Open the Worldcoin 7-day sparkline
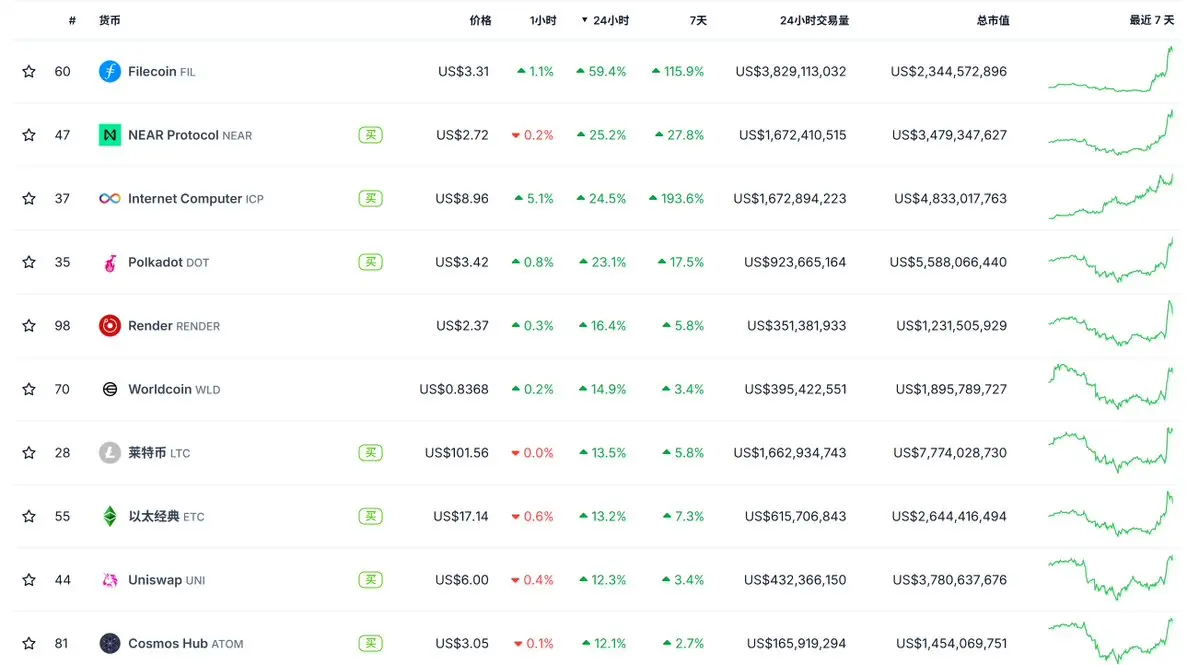This screenshot has width=1199, height=665. click(1110, 387)
